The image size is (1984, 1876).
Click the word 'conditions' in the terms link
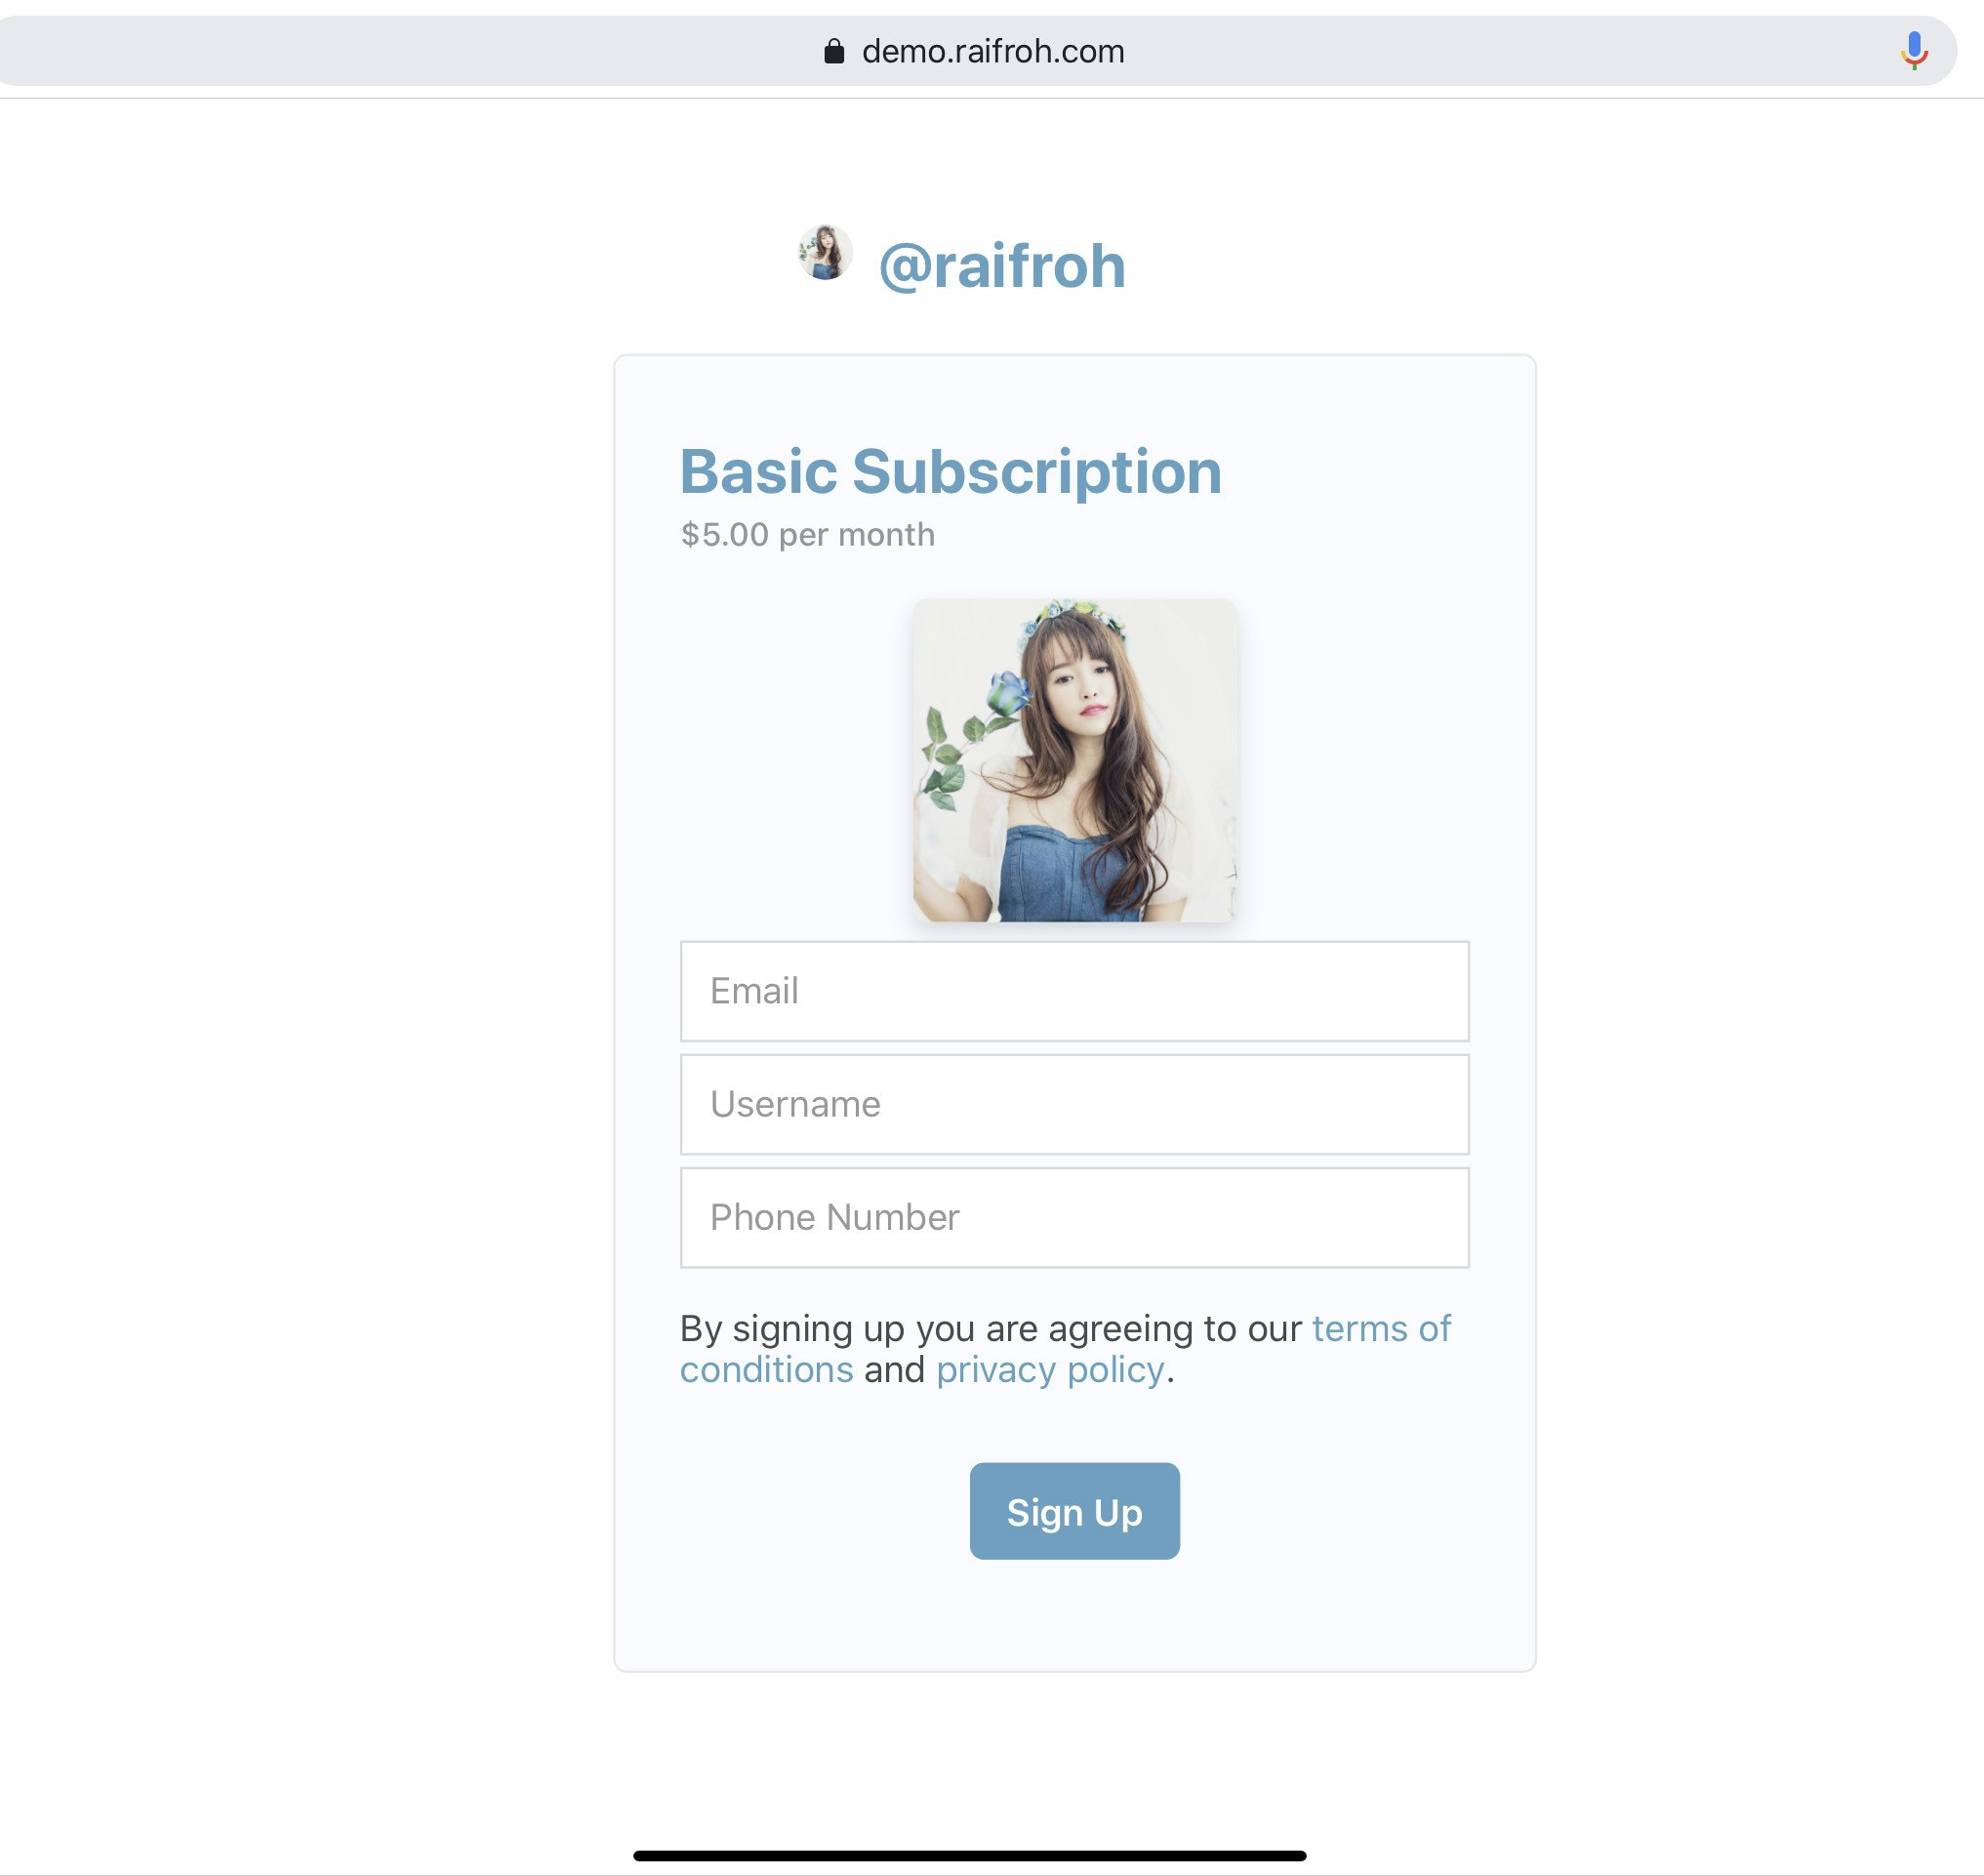[767, 1369]
